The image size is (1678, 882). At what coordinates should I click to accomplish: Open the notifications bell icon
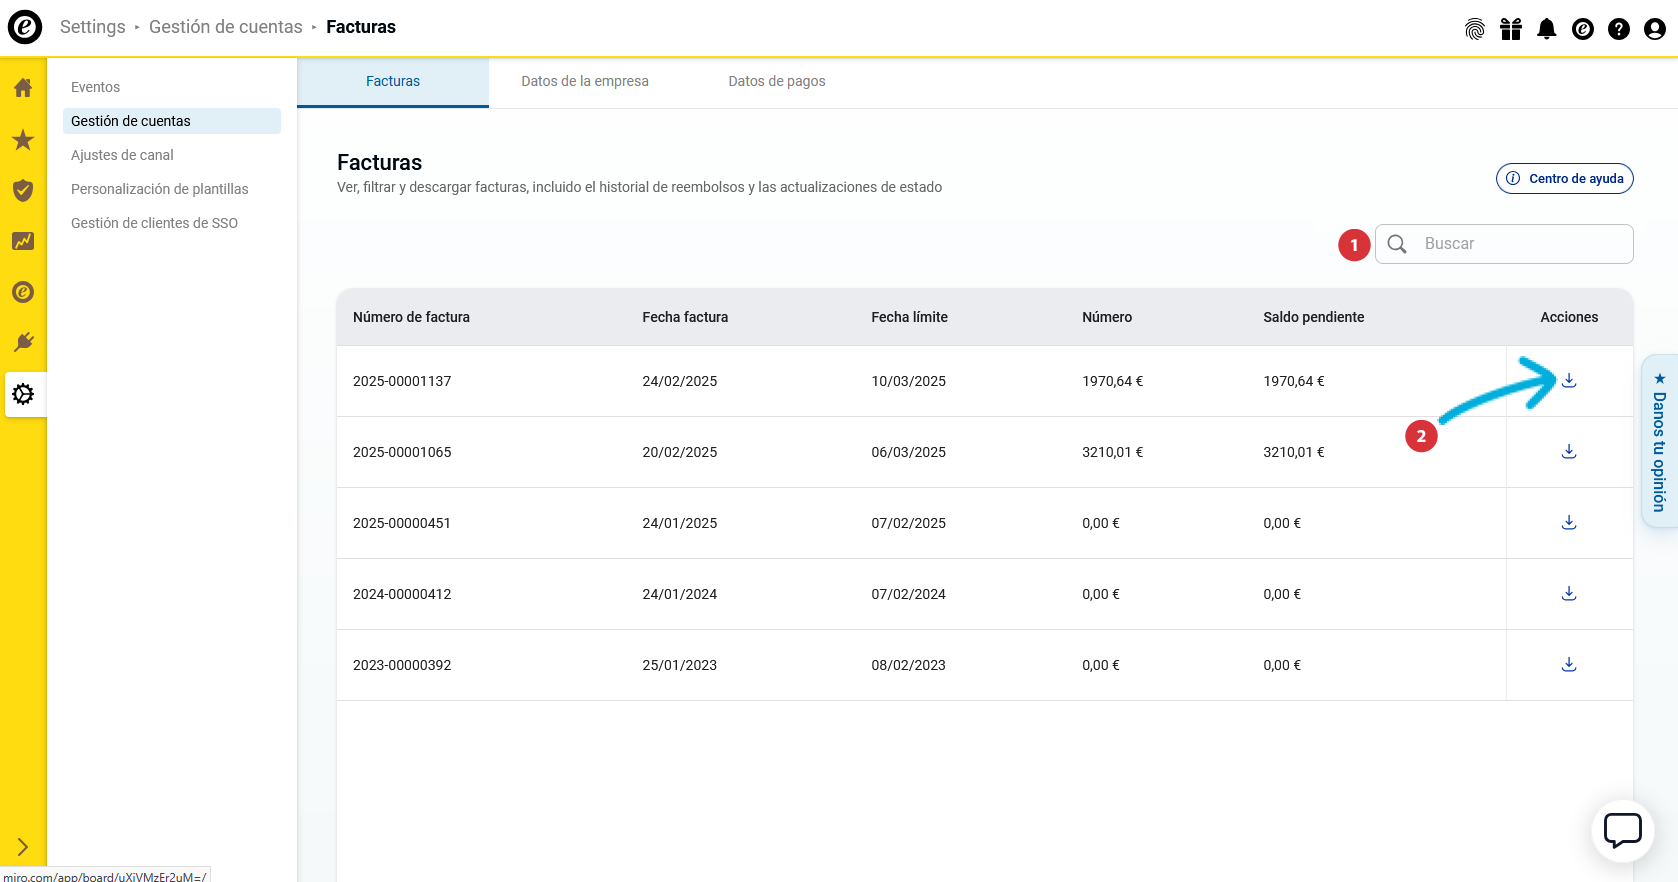click(x=1547, y=29)
